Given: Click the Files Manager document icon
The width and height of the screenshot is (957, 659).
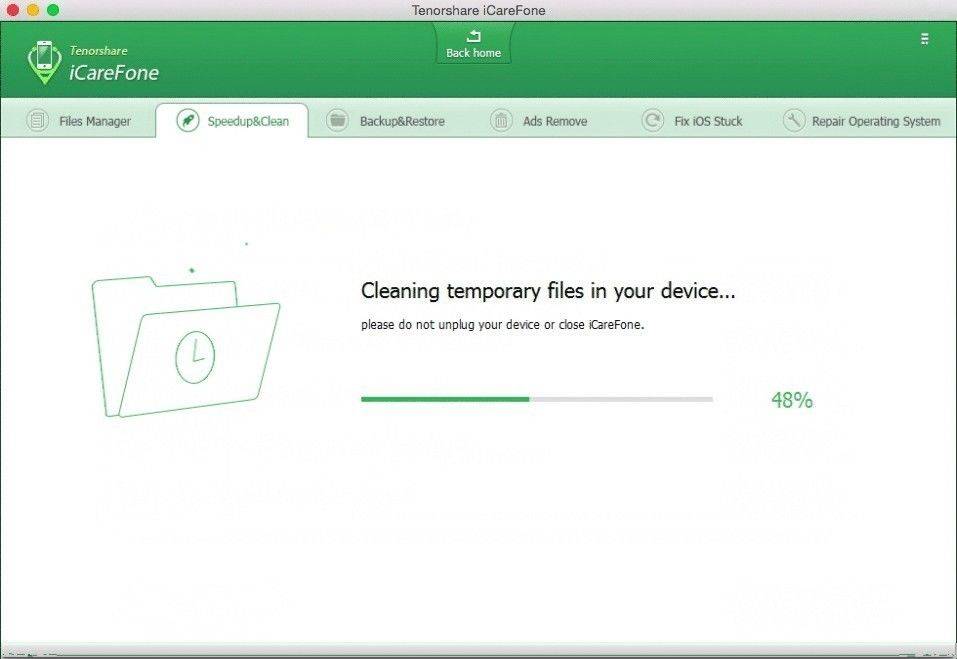Looking at the screenshot, I should 37,120.
